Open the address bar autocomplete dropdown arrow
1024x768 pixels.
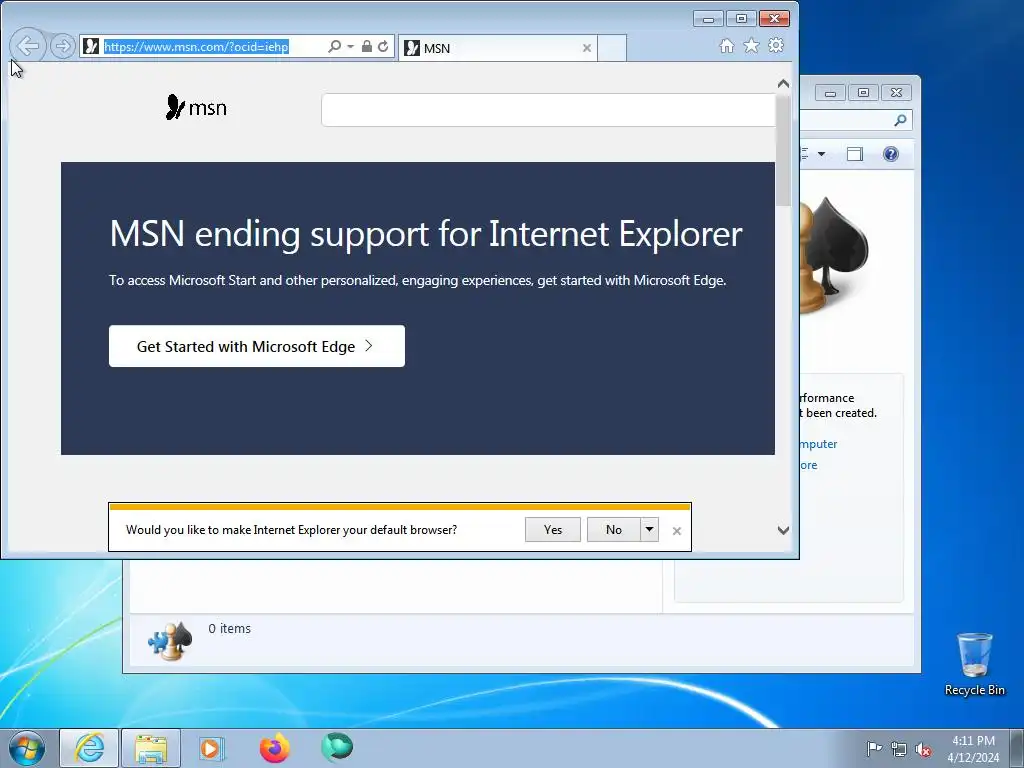(x=351, y=46)
